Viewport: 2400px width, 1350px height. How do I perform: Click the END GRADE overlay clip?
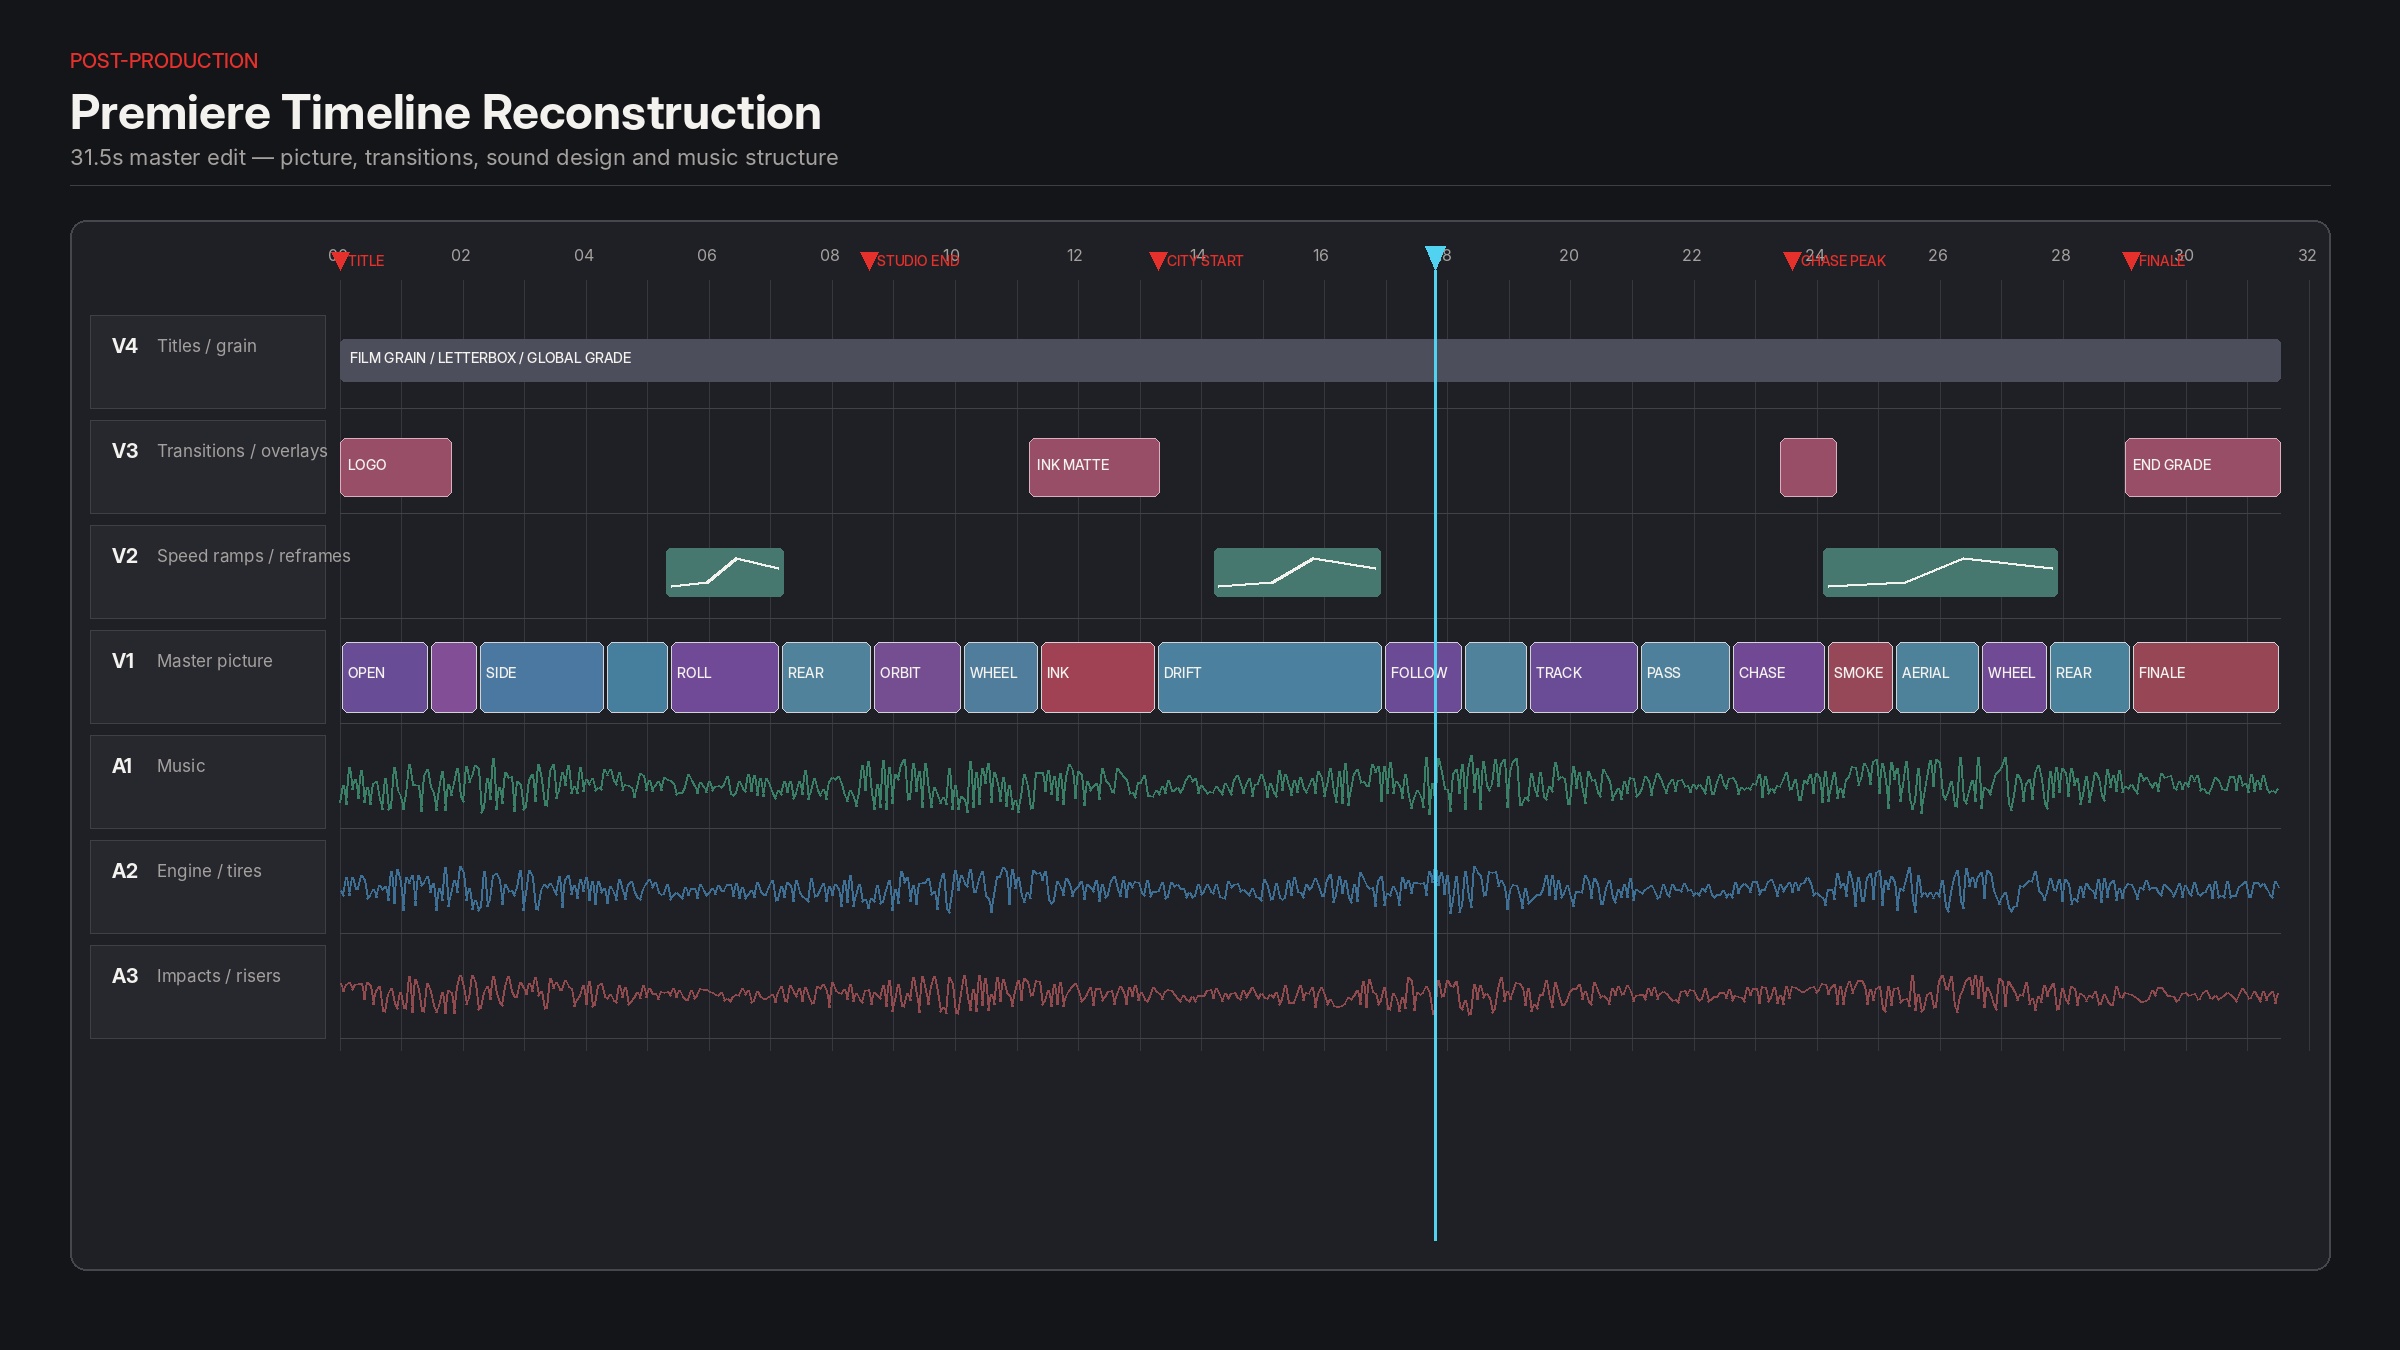(2203, 467)
